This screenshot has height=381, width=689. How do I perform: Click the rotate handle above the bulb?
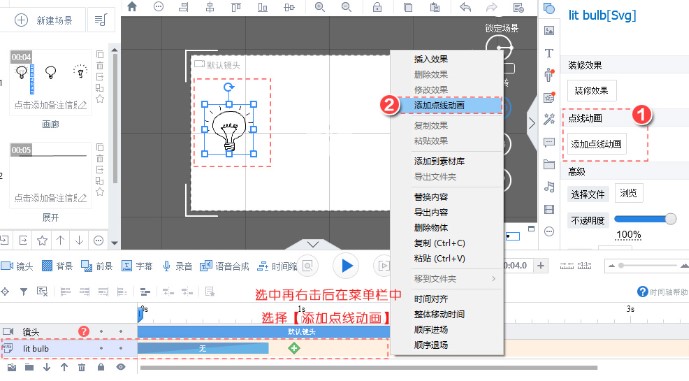228,87
